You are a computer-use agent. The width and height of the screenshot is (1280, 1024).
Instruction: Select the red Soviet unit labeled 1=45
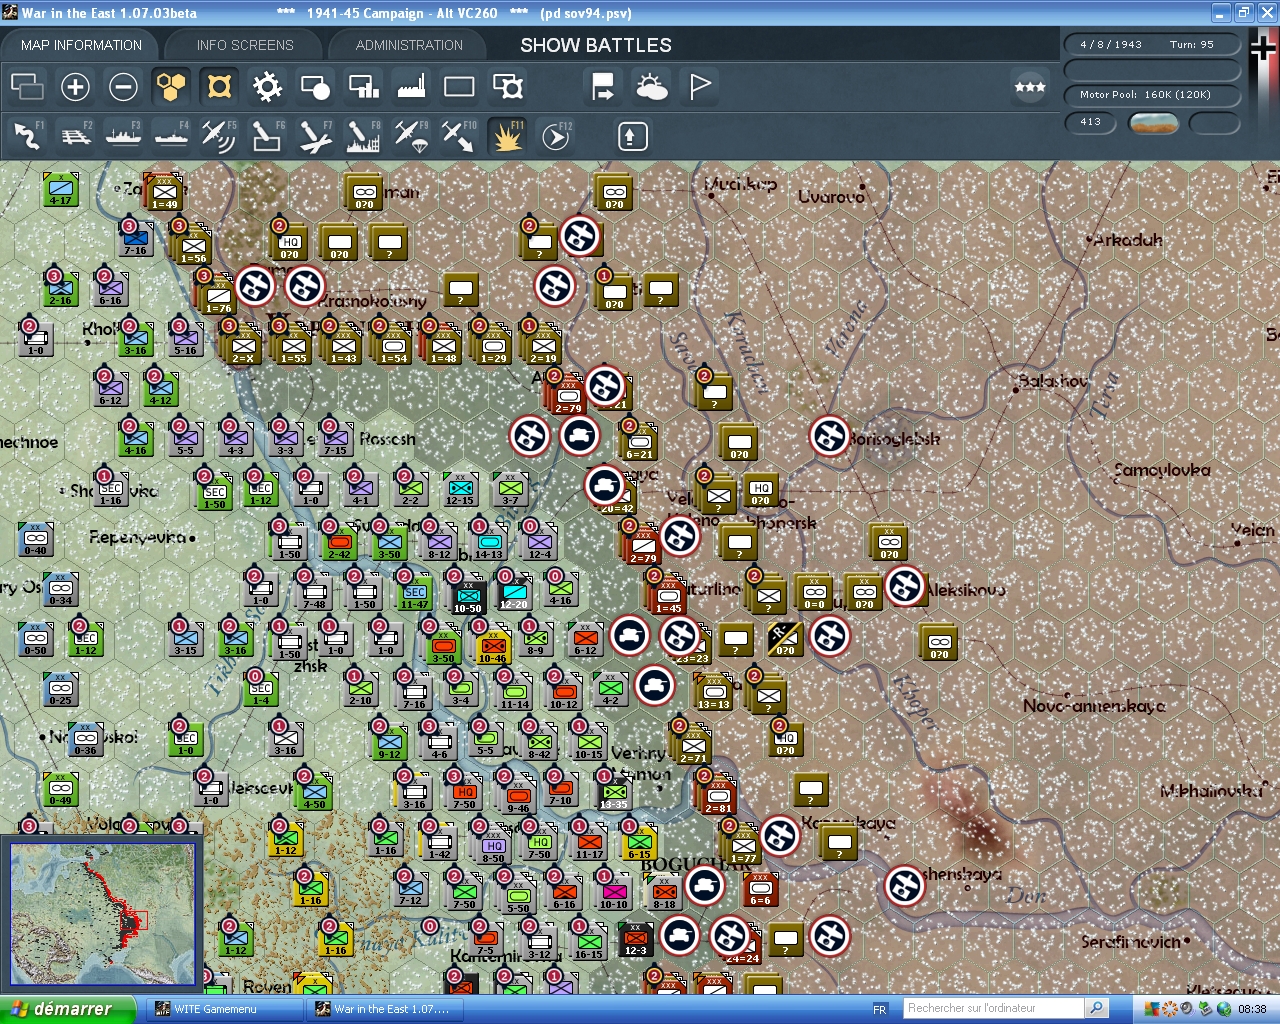coord(668,596)
